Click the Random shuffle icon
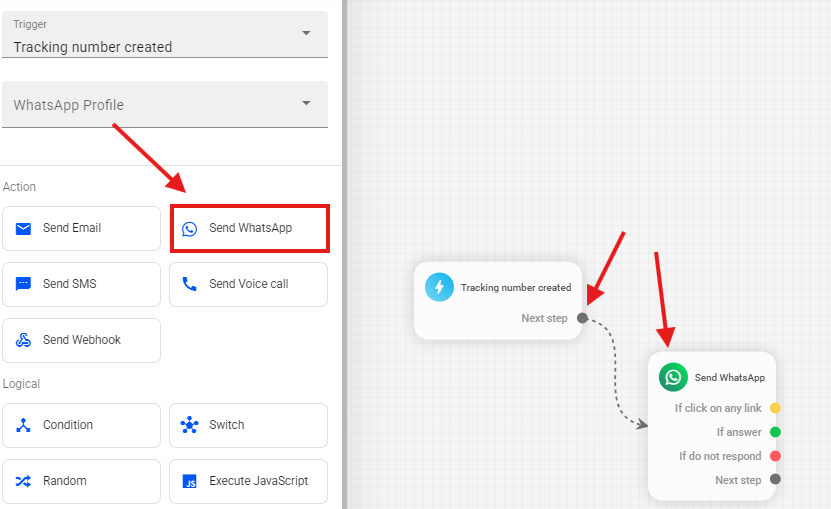The image size is (831, 509). coord(24,481)
